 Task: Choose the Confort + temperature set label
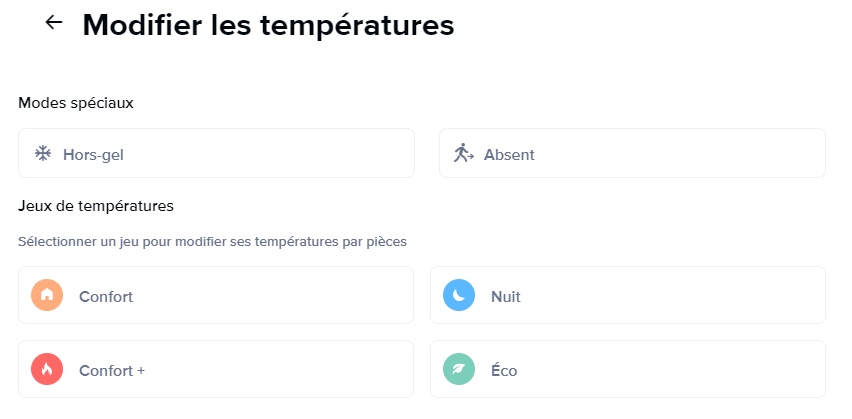pos(112,371)
